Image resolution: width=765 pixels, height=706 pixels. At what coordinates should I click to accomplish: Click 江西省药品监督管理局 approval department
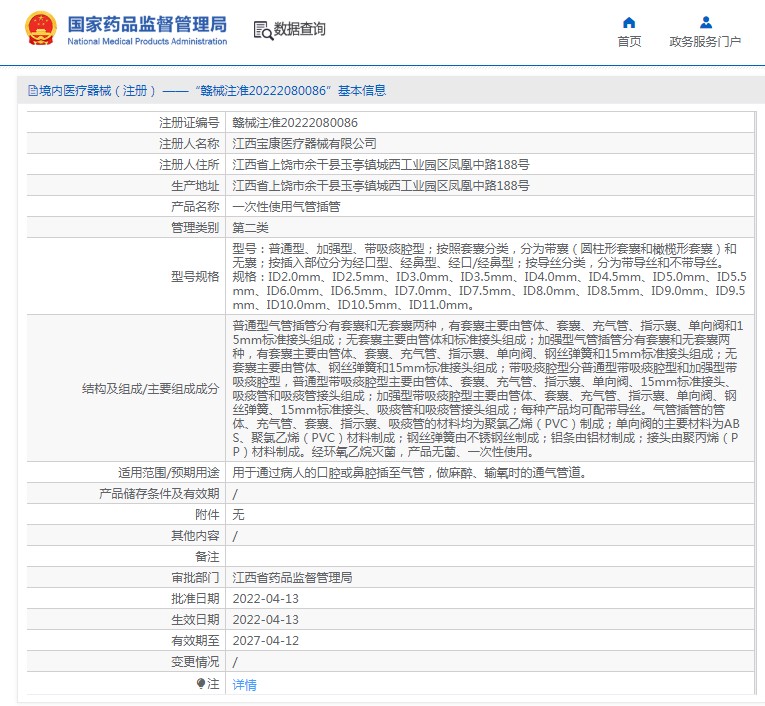click(292, 578)
